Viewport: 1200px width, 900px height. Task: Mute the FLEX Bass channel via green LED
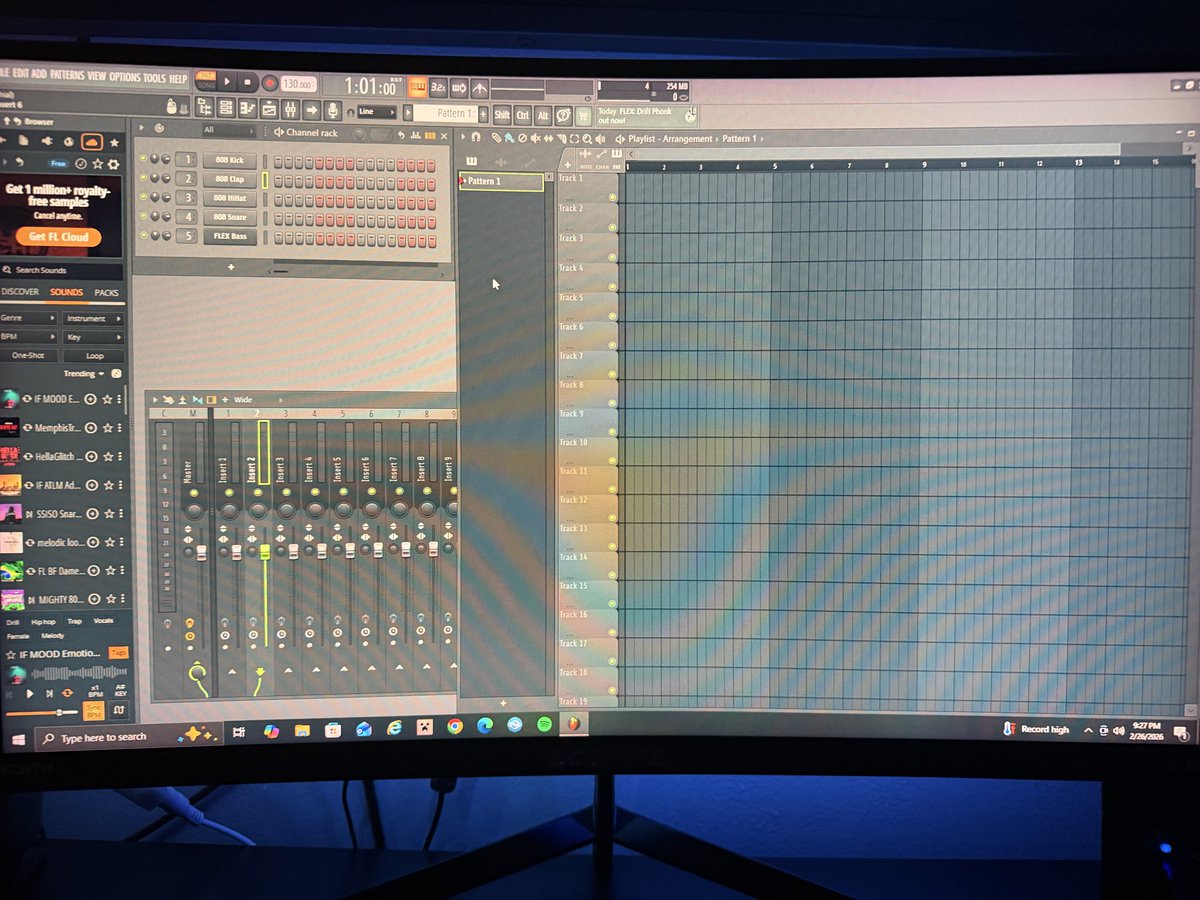click(143, 235)
